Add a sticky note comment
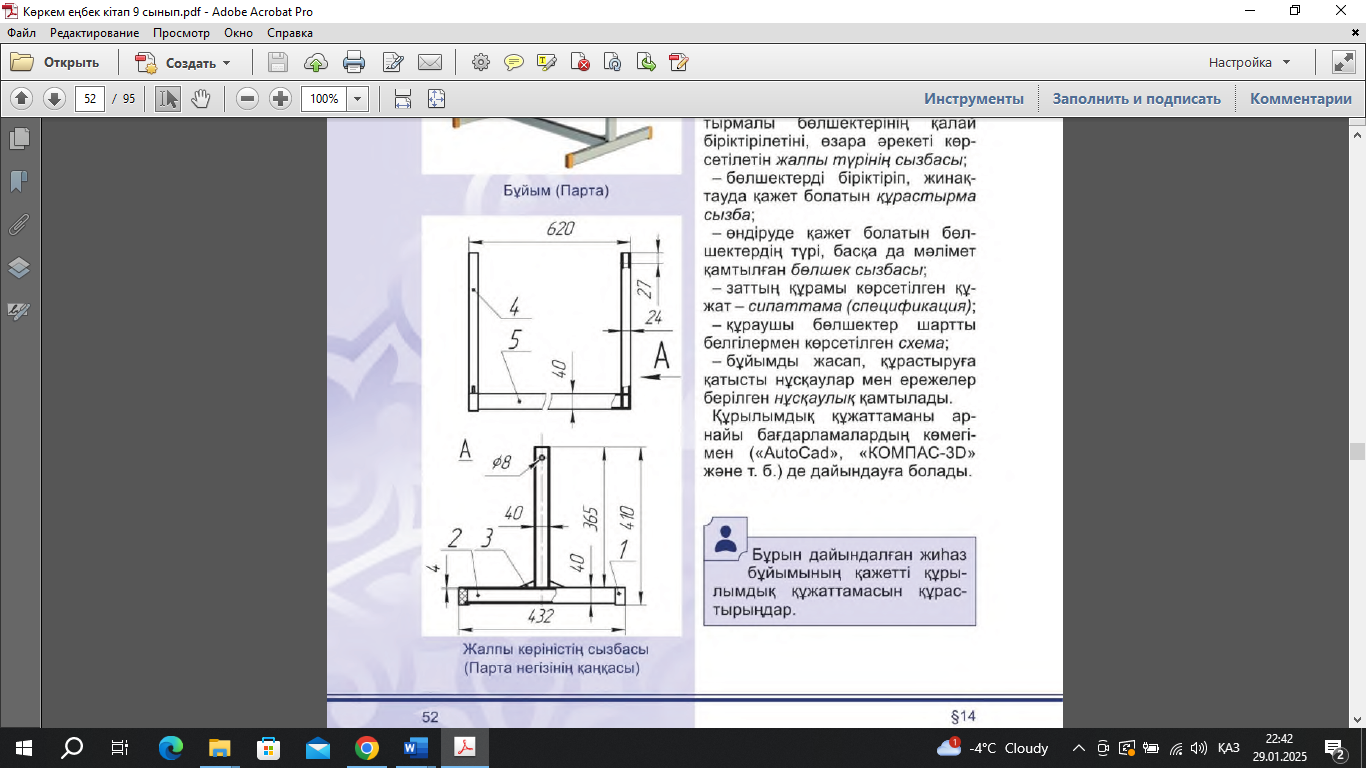The height and width of the screenshot is (768, 1366). pos(514,62)
